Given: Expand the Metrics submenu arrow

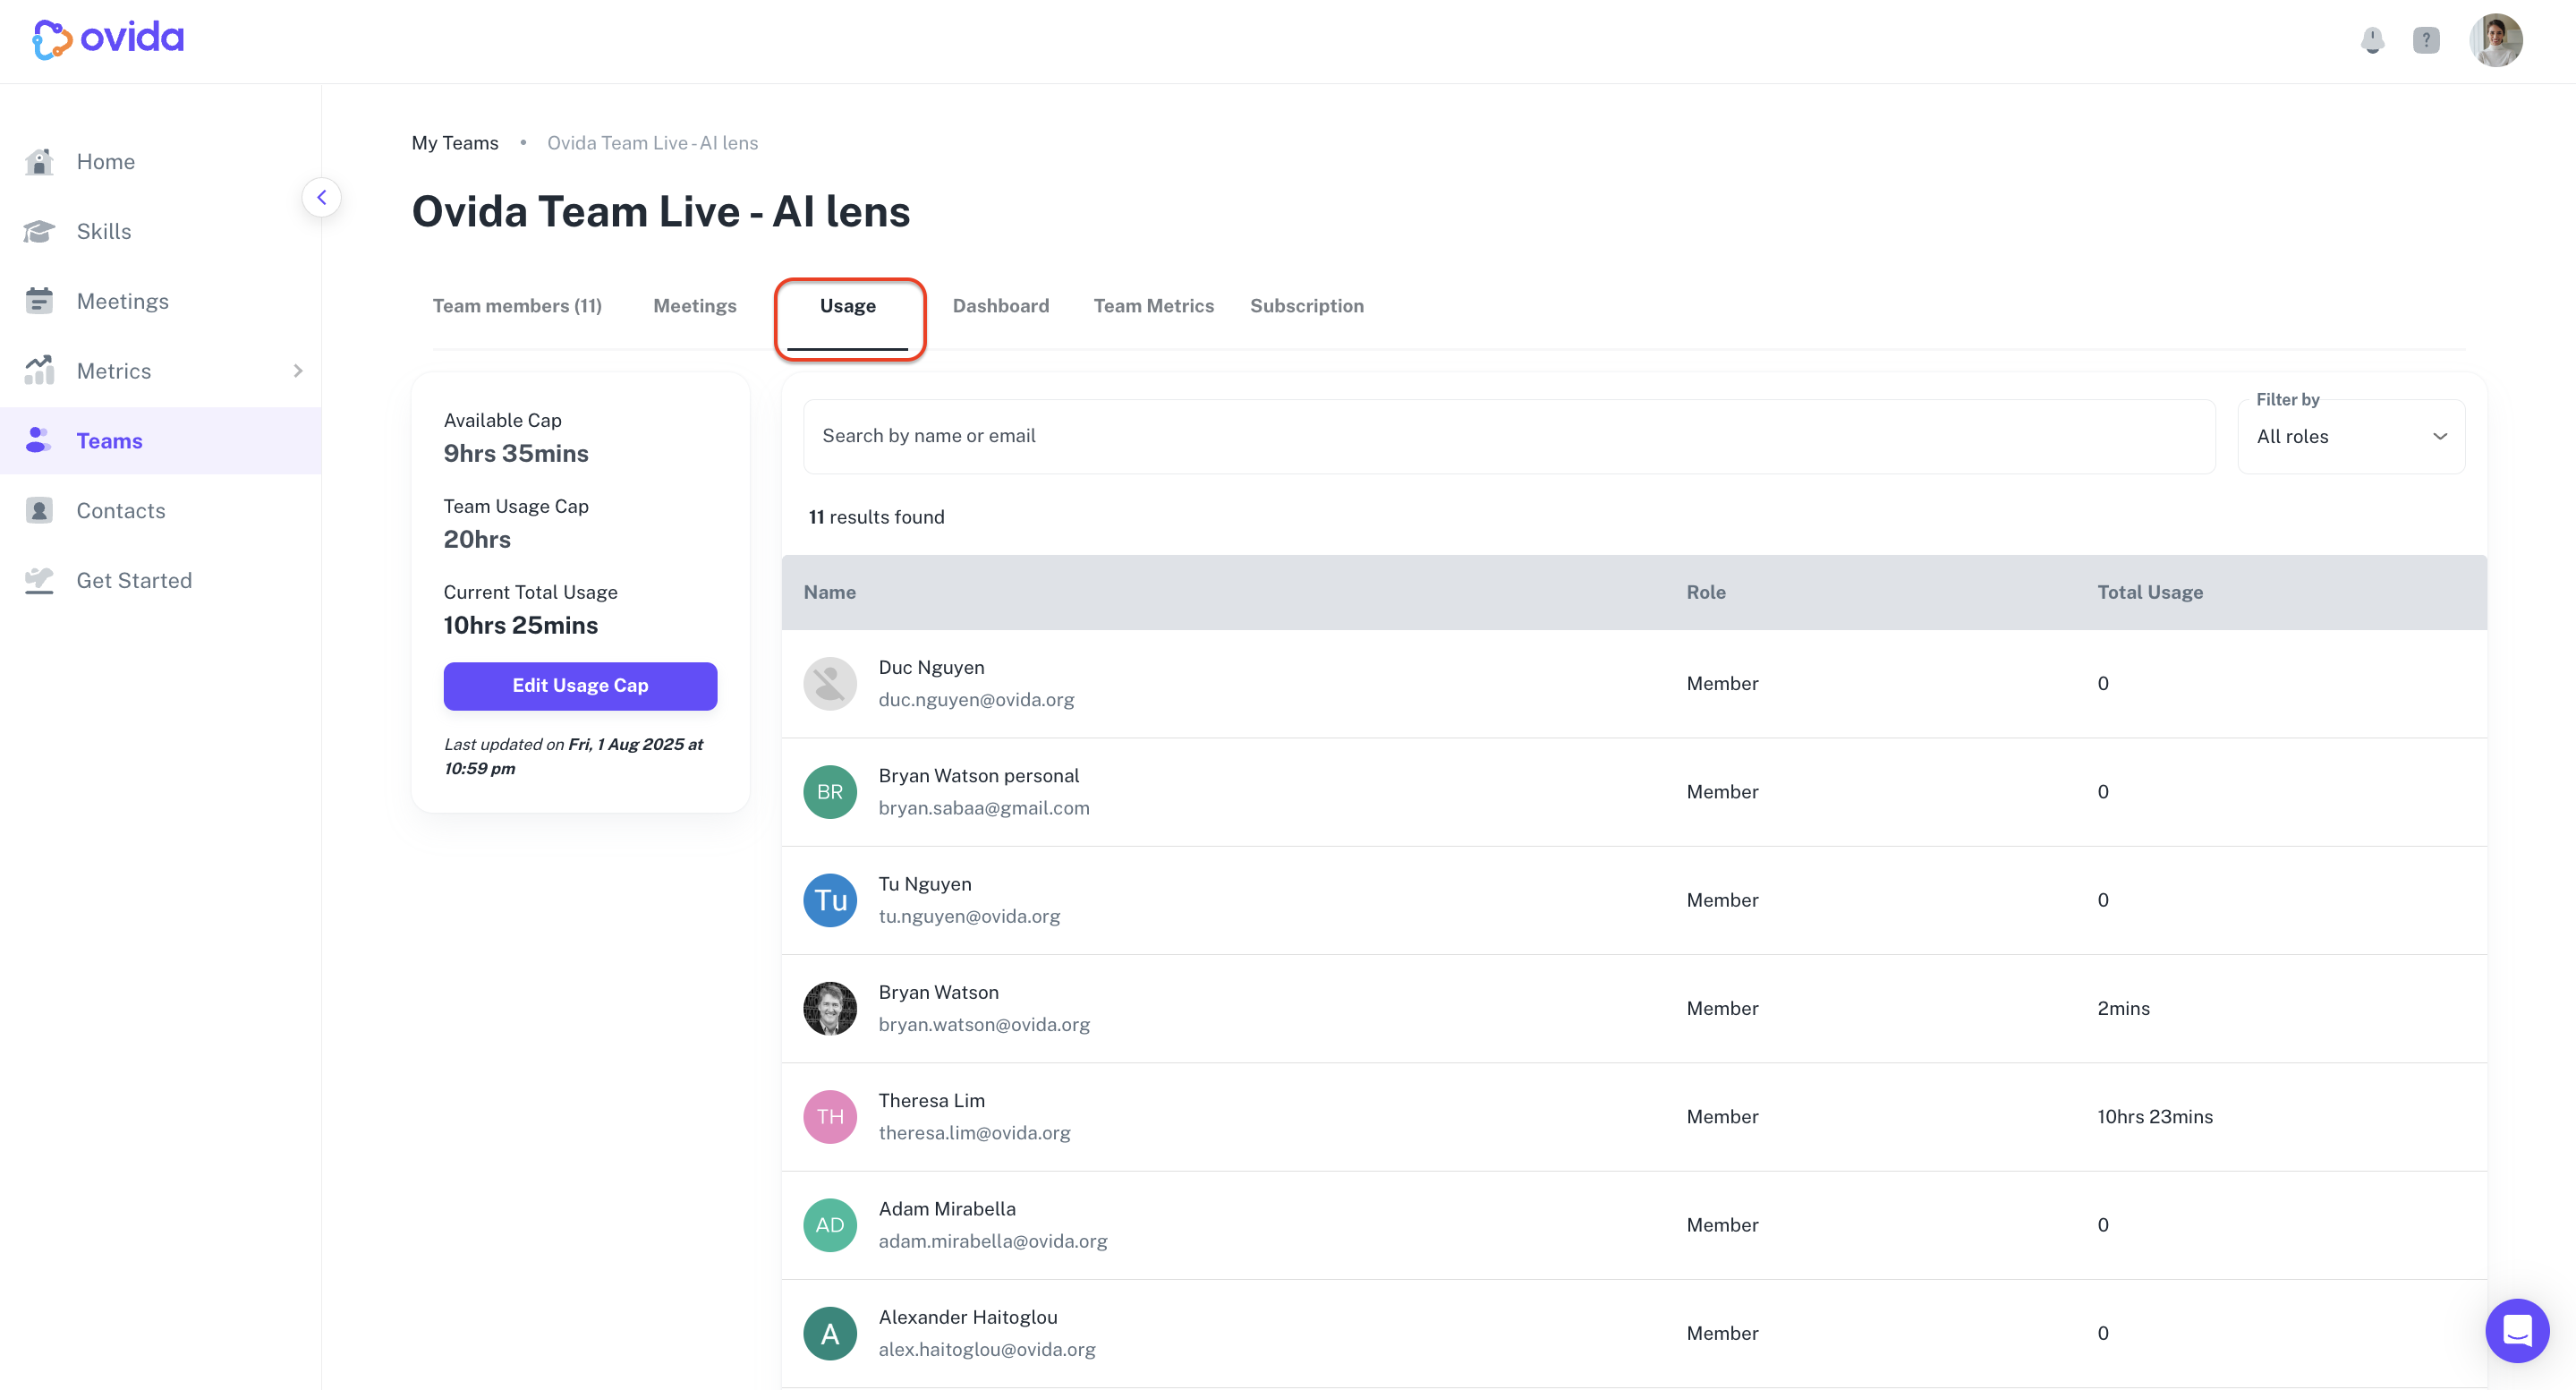Looking at the screenshot, I should pos(298,371).
